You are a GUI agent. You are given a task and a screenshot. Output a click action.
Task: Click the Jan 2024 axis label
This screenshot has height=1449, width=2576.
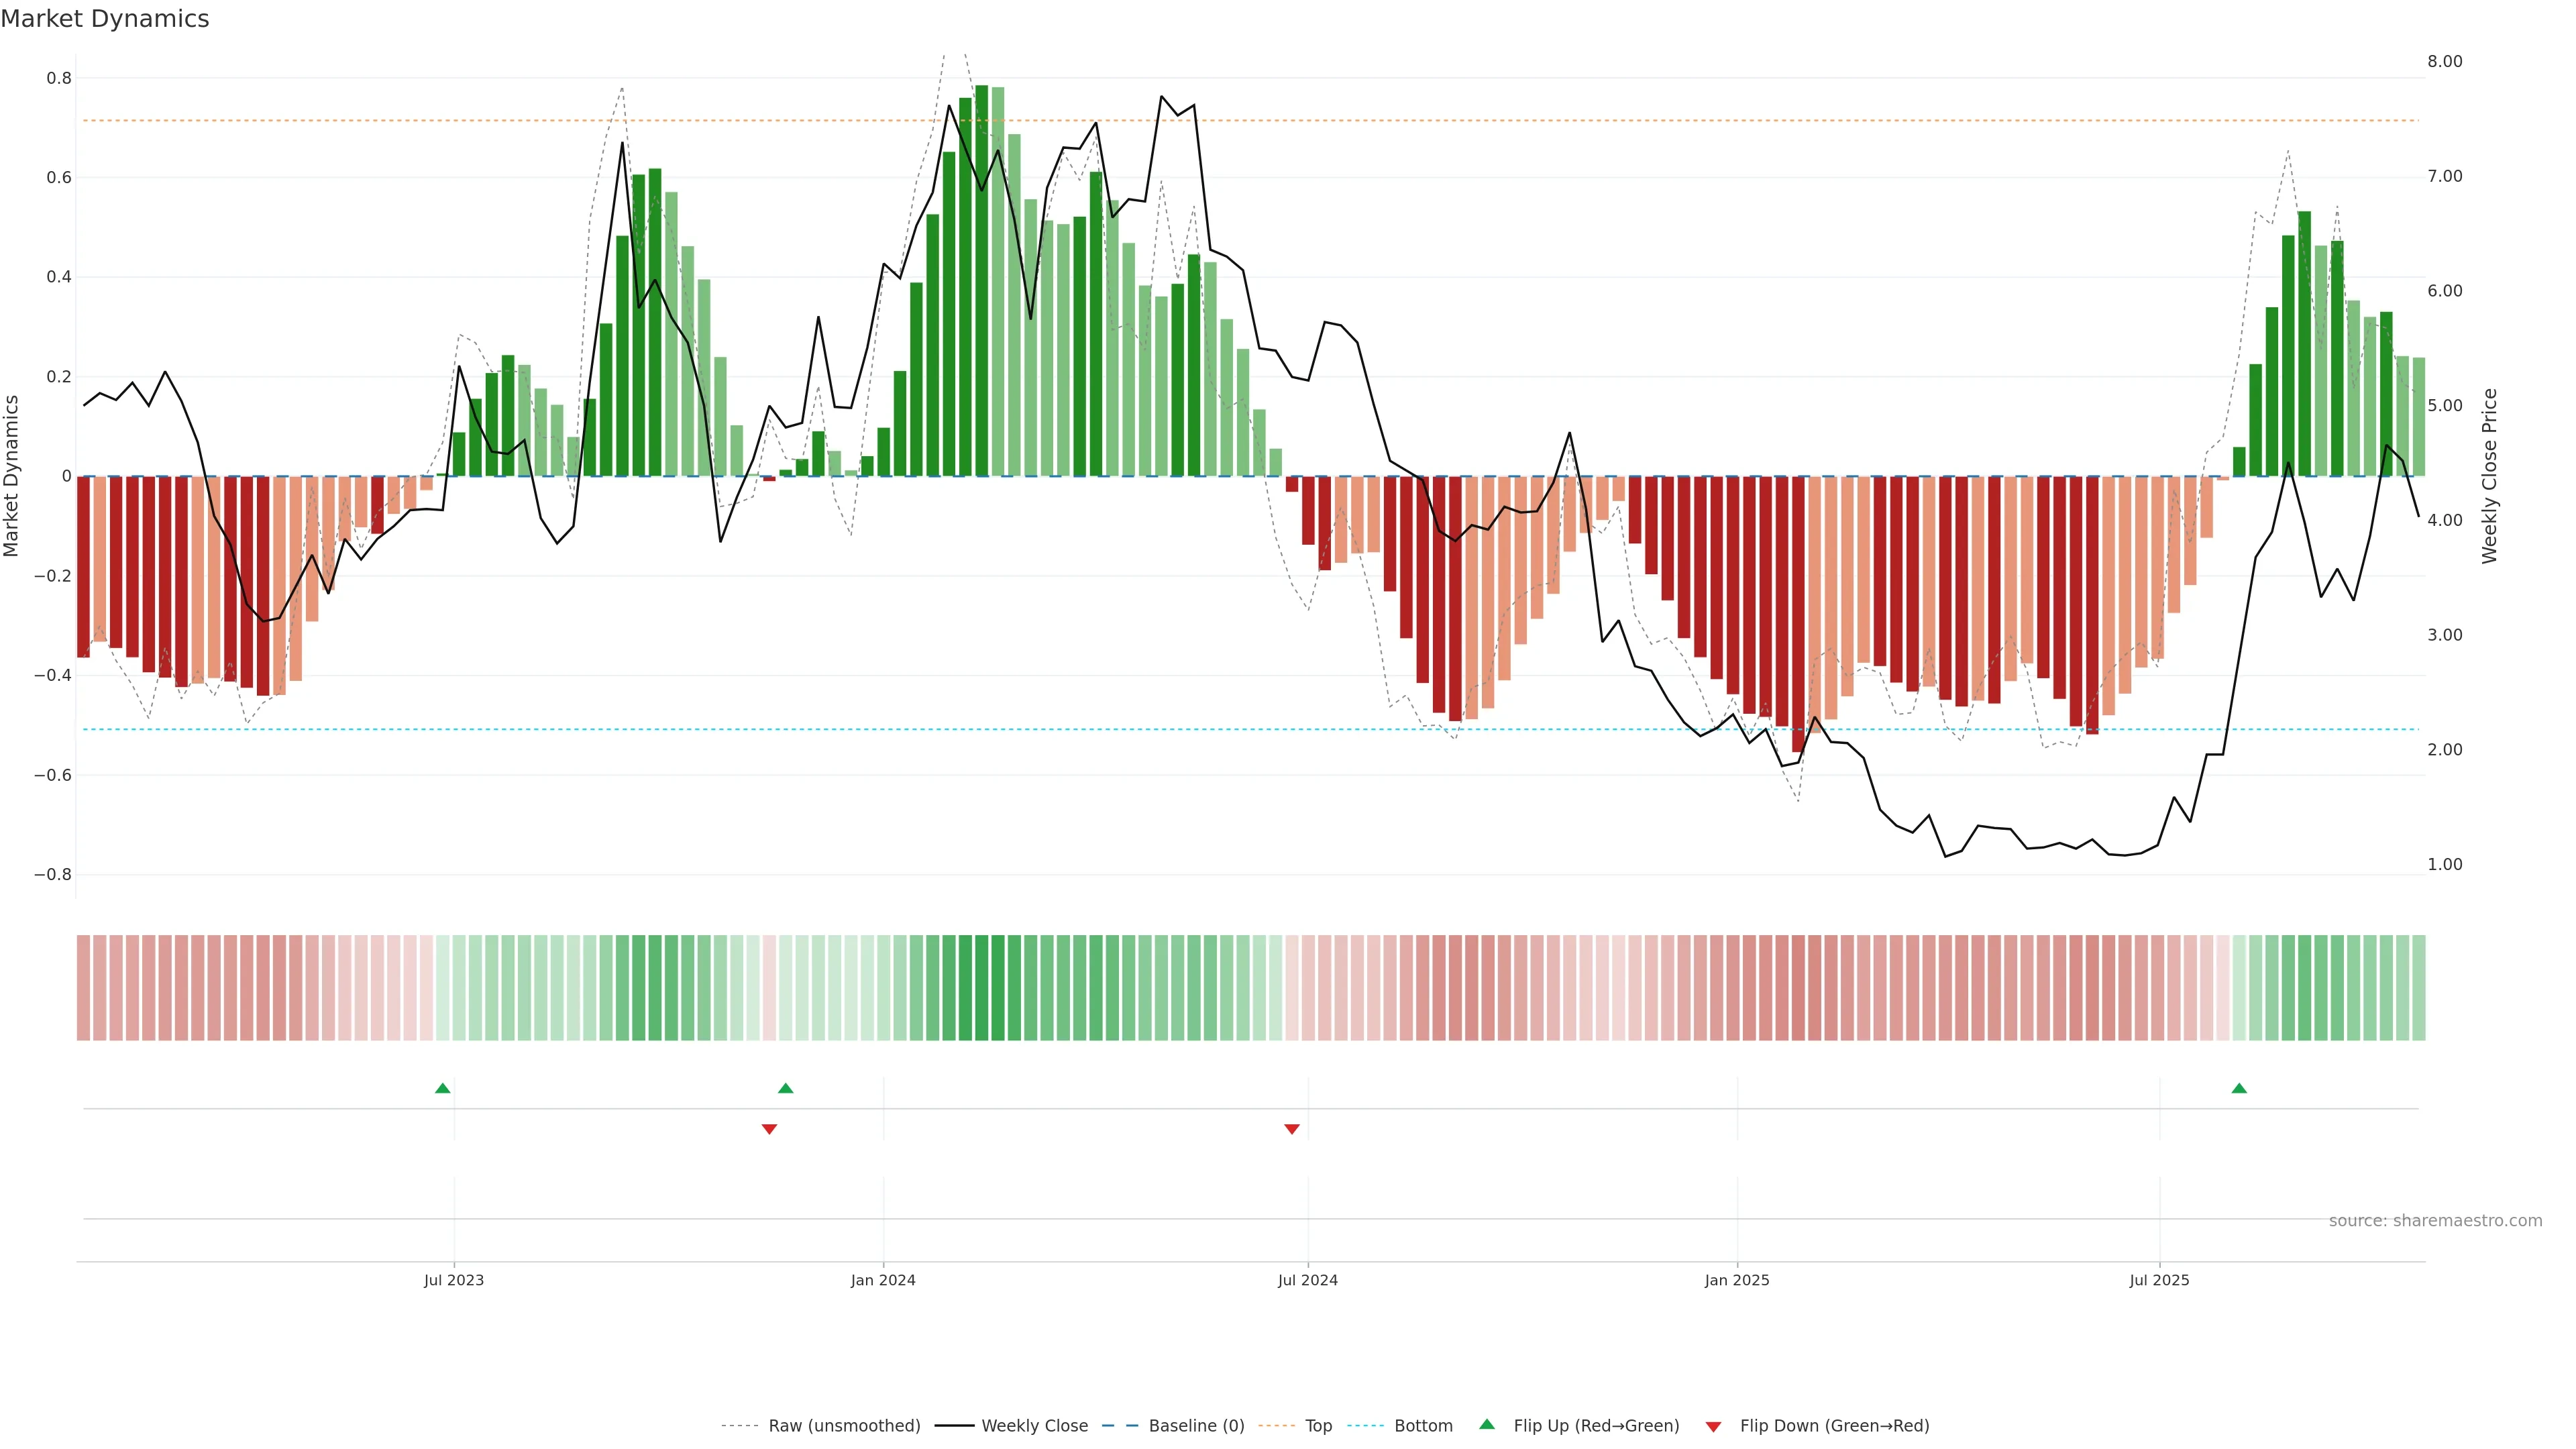pyautogui.click(x=883, y=1280)
